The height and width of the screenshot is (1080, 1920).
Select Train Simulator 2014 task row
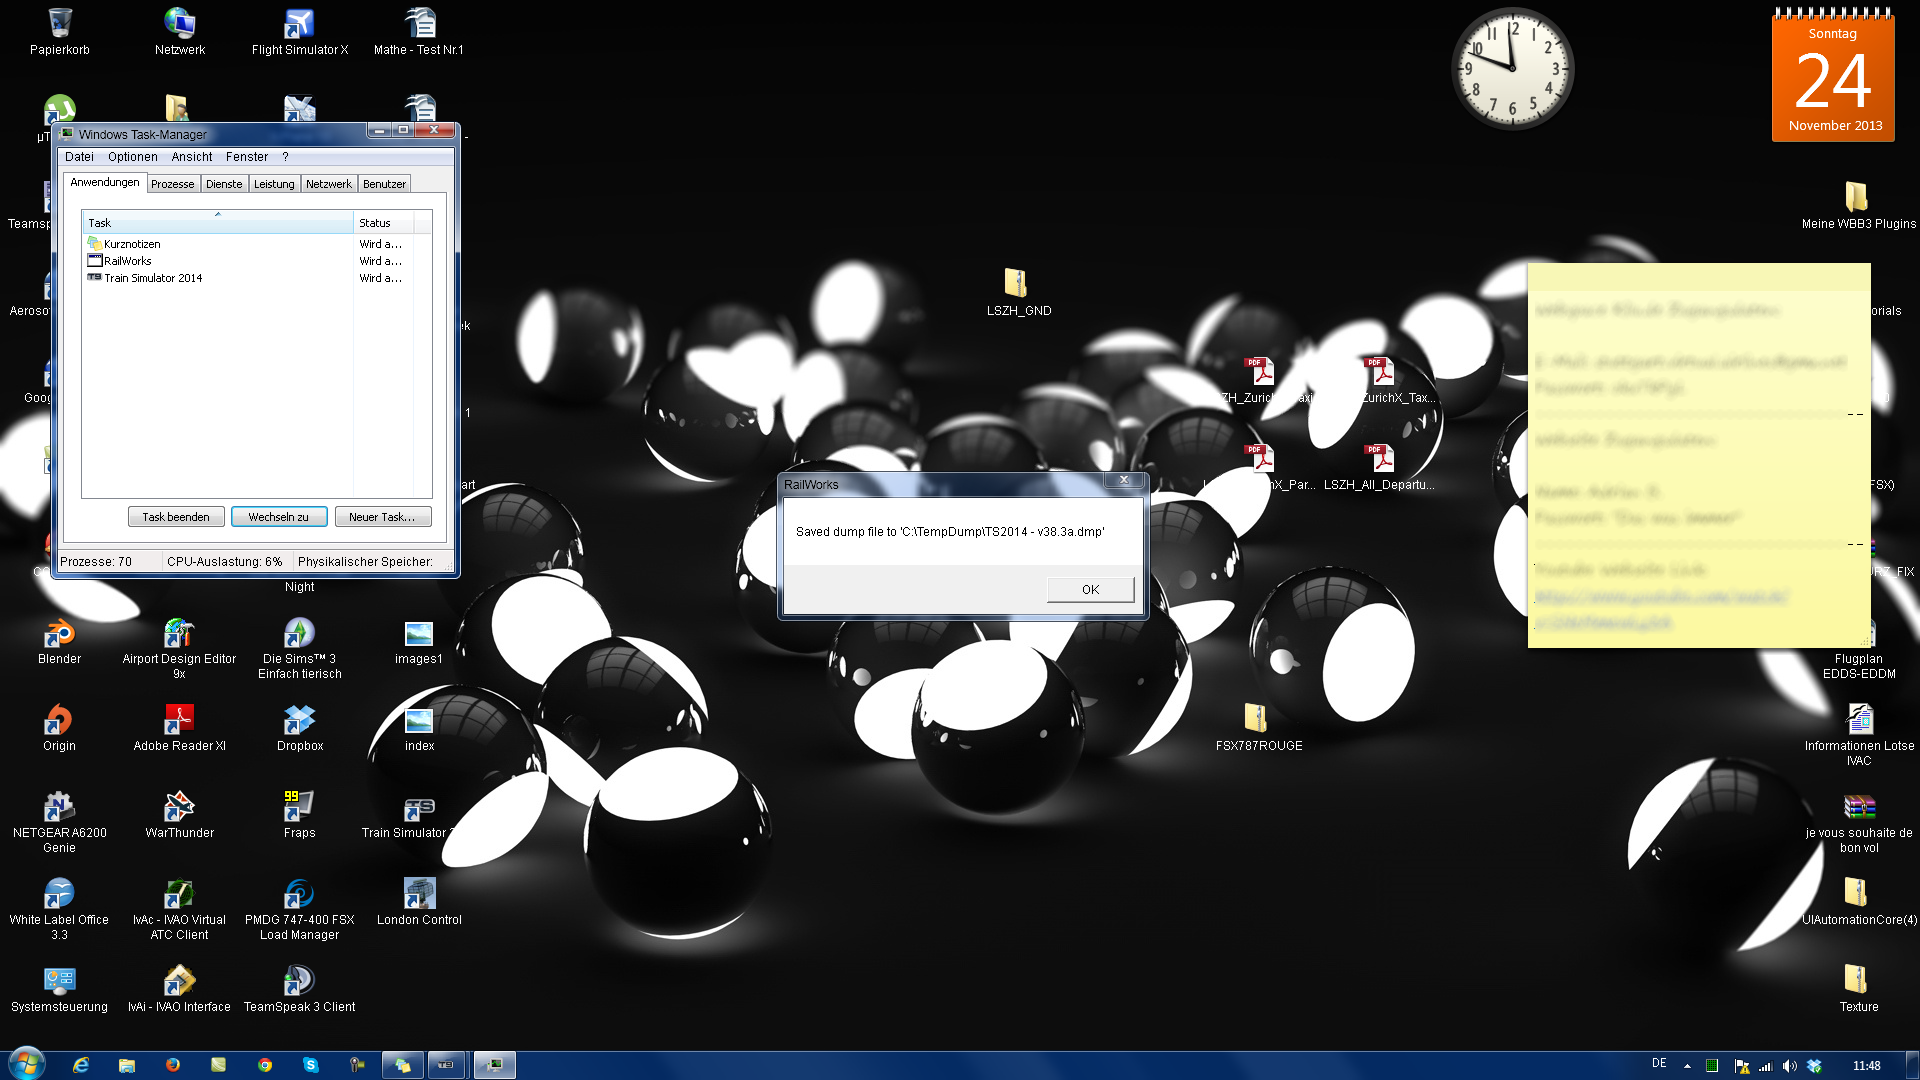point(153,278)
